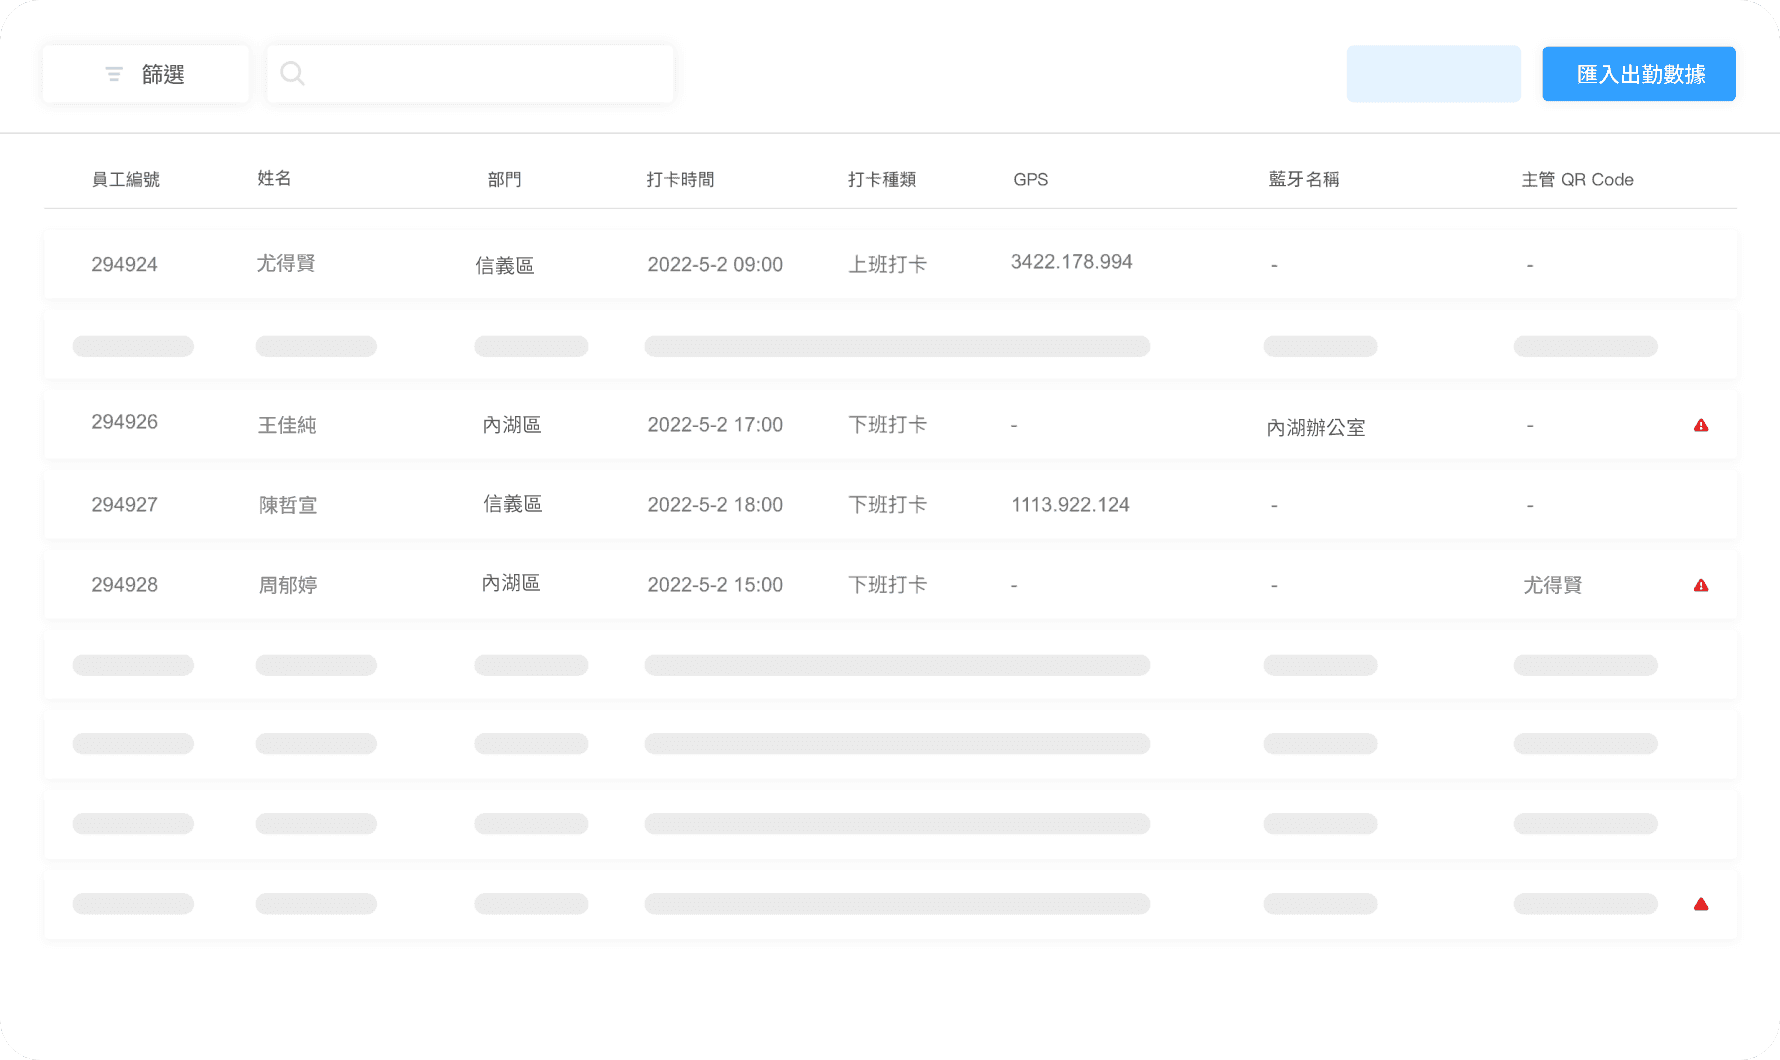This screenshot has width=1780, height=1060.
Task: Click supervisor QR name 尤得賢 in row 294928
Action: [1552, 585]
